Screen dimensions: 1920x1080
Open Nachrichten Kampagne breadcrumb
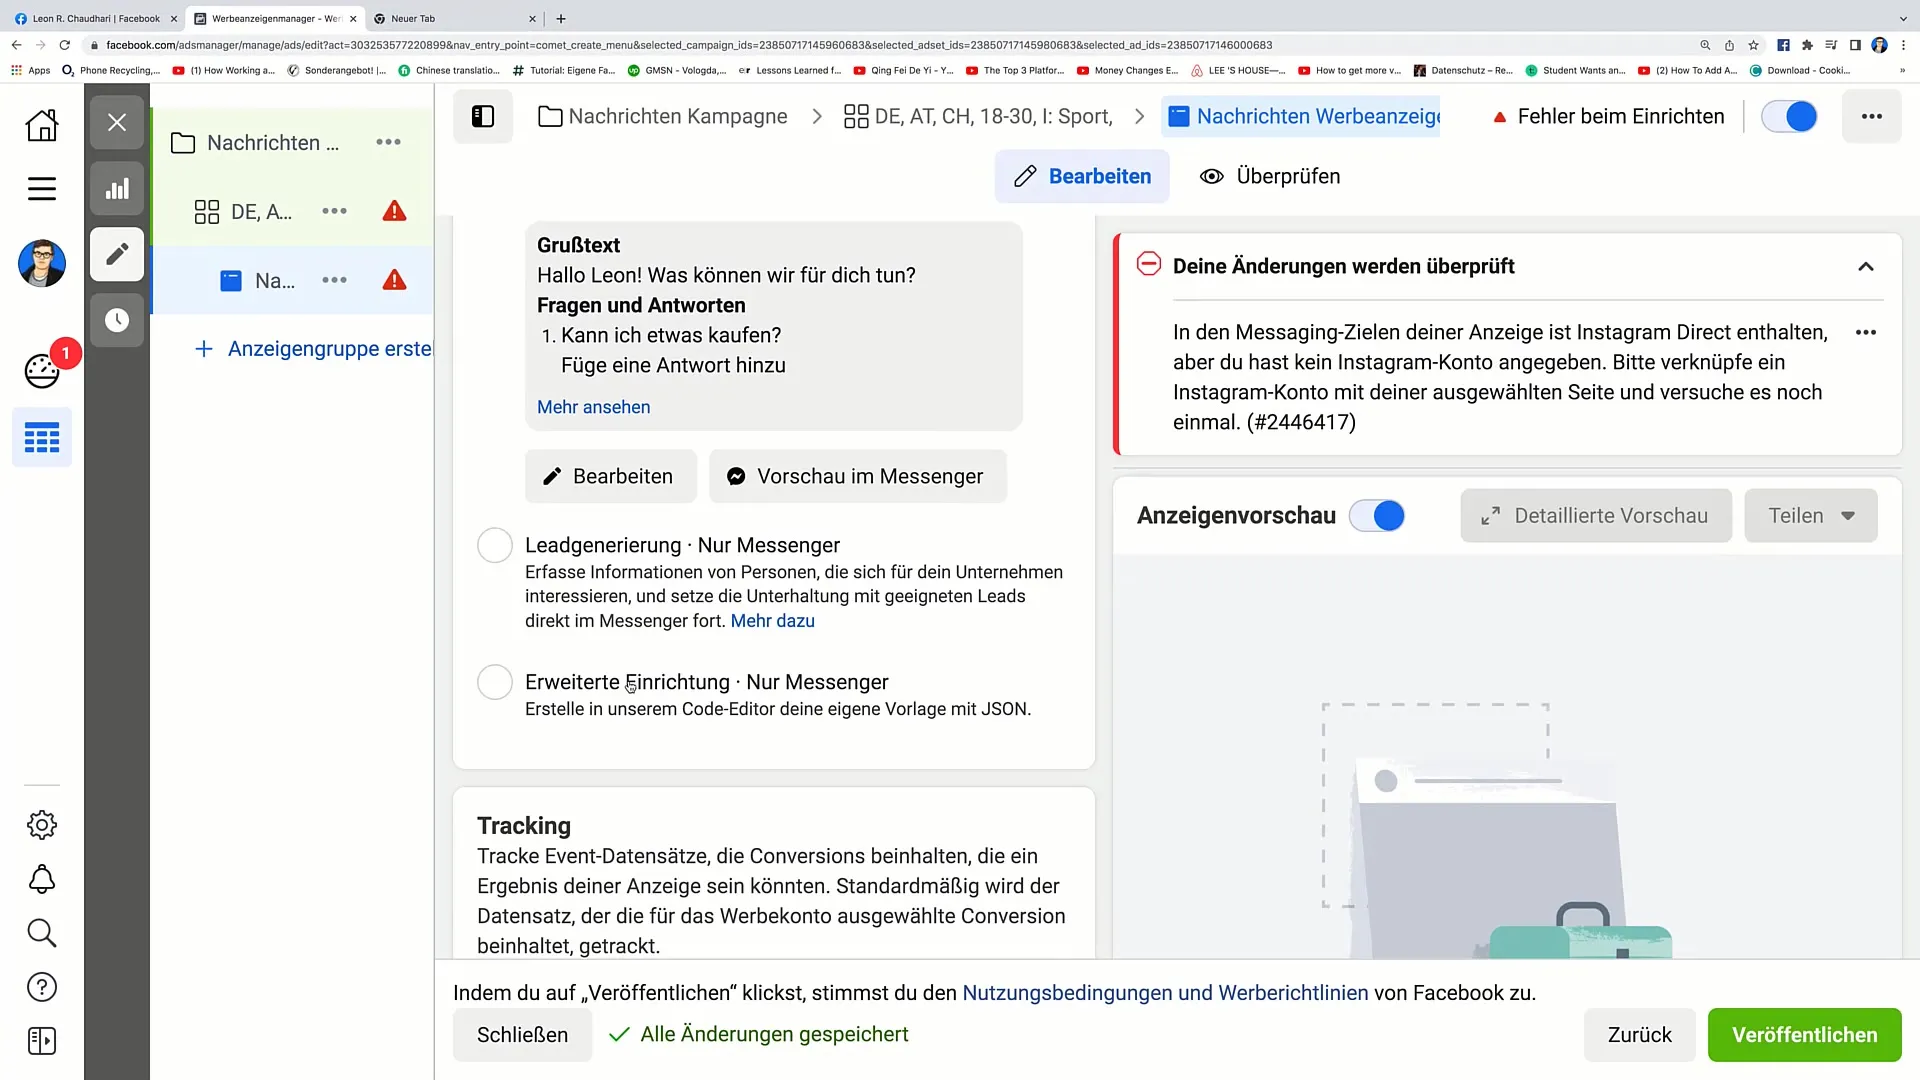coord(663,116)
